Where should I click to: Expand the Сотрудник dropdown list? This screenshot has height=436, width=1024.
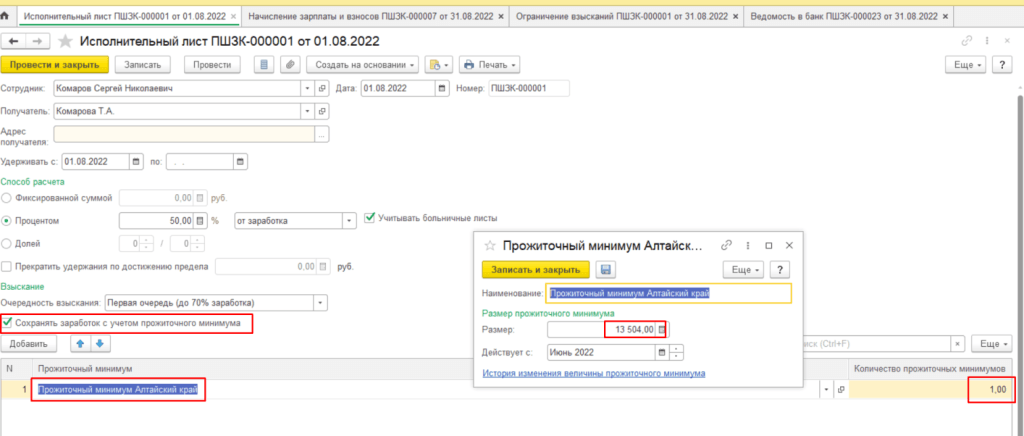pos(304,88)
